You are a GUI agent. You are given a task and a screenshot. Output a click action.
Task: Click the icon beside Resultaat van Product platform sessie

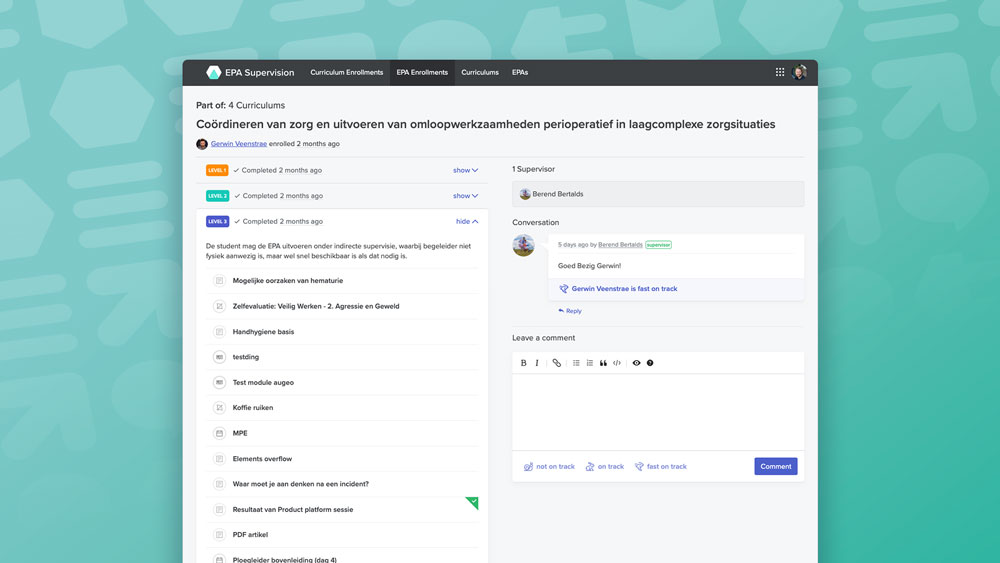[x=219, y=509]
